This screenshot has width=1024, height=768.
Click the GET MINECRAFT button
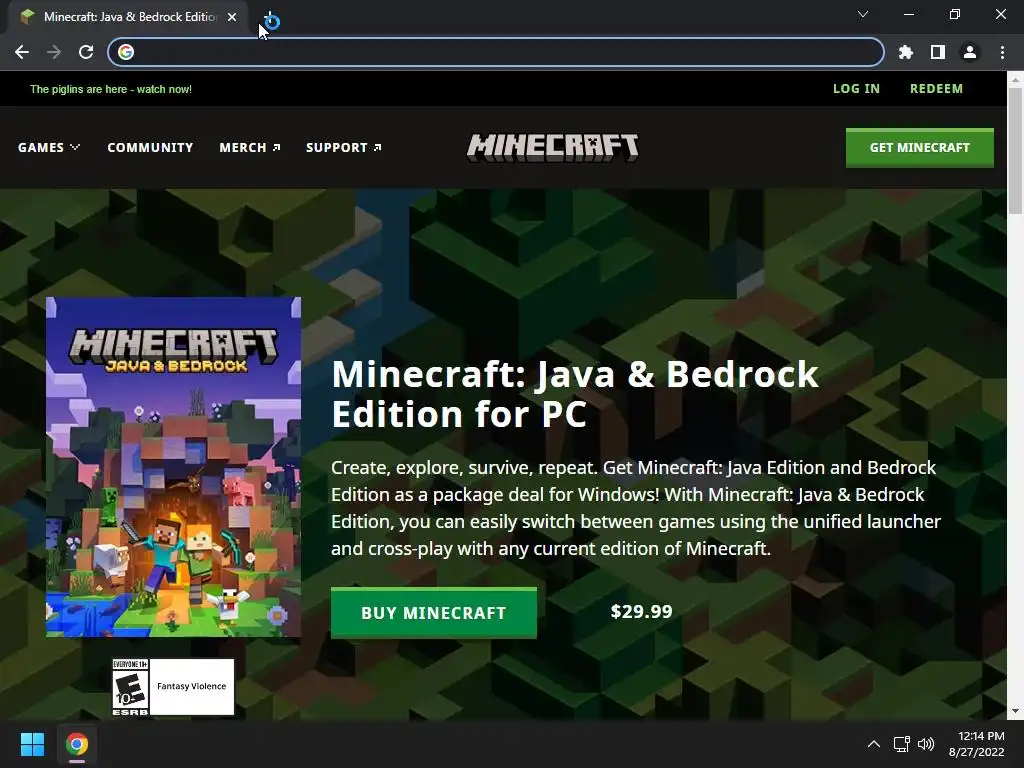[920, 148]
